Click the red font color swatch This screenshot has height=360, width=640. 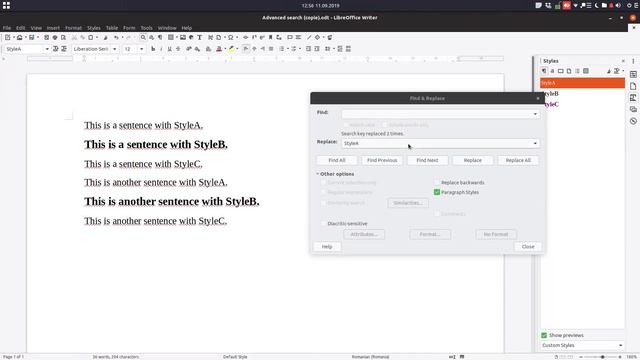219,49
